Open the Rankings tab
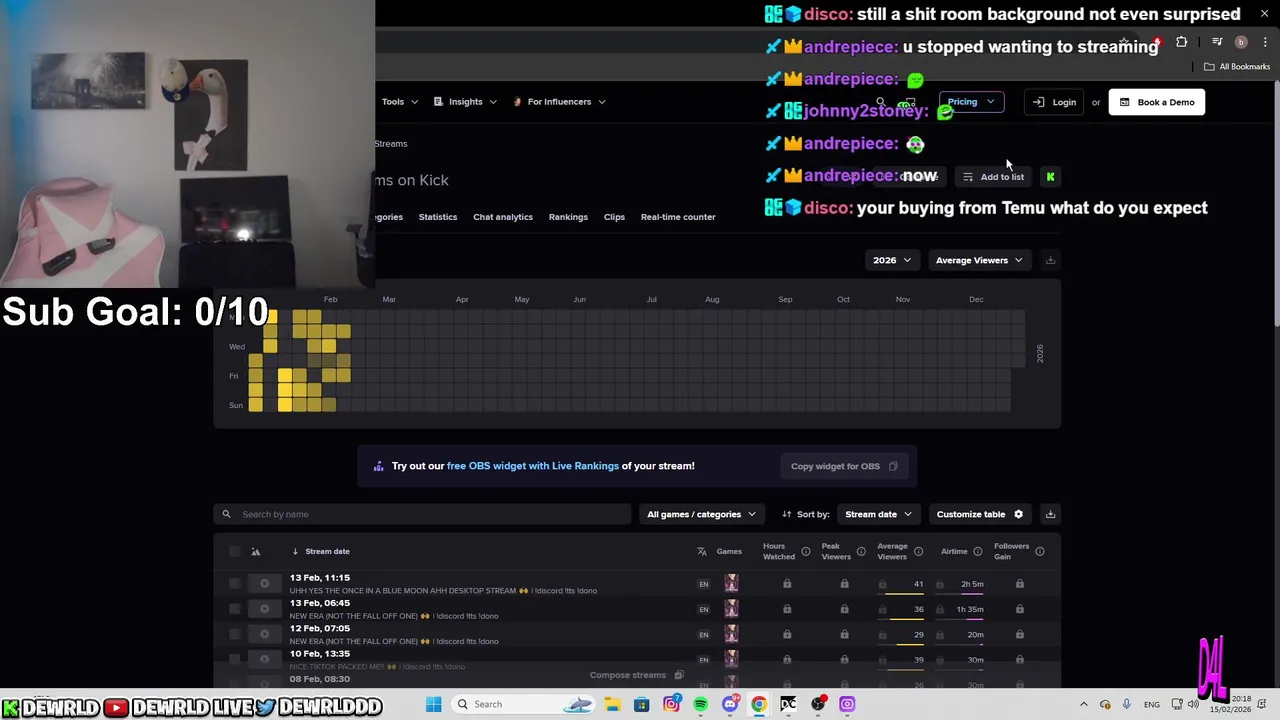 tap(568, 217)
